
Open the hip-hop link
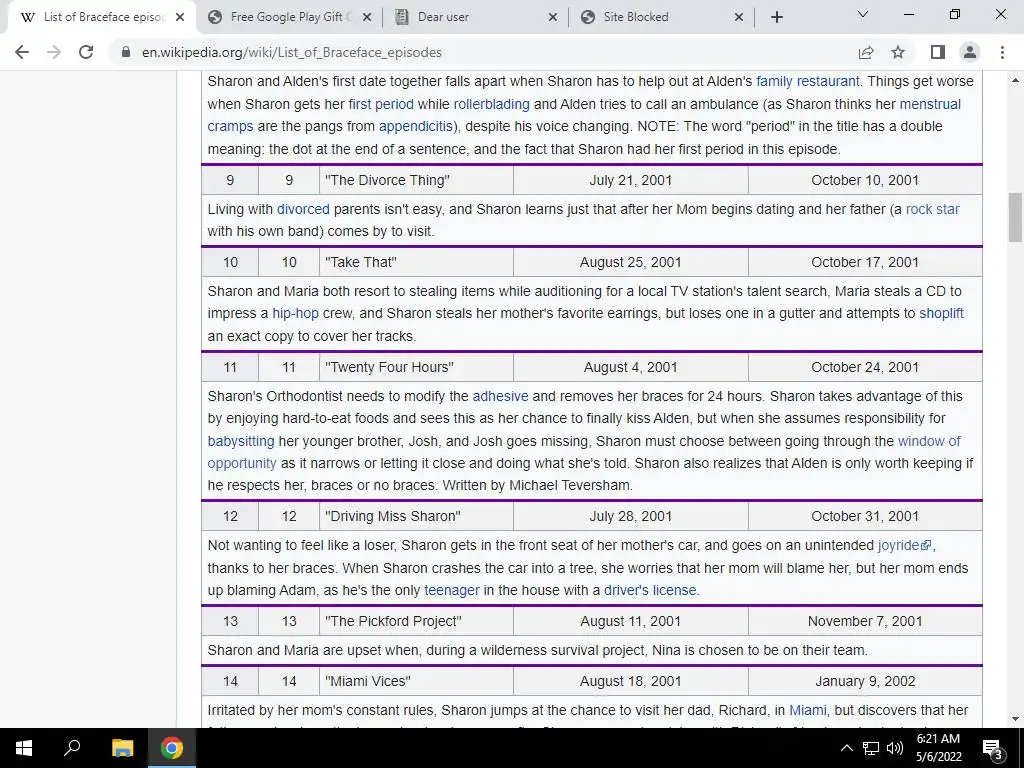point(295,313)
